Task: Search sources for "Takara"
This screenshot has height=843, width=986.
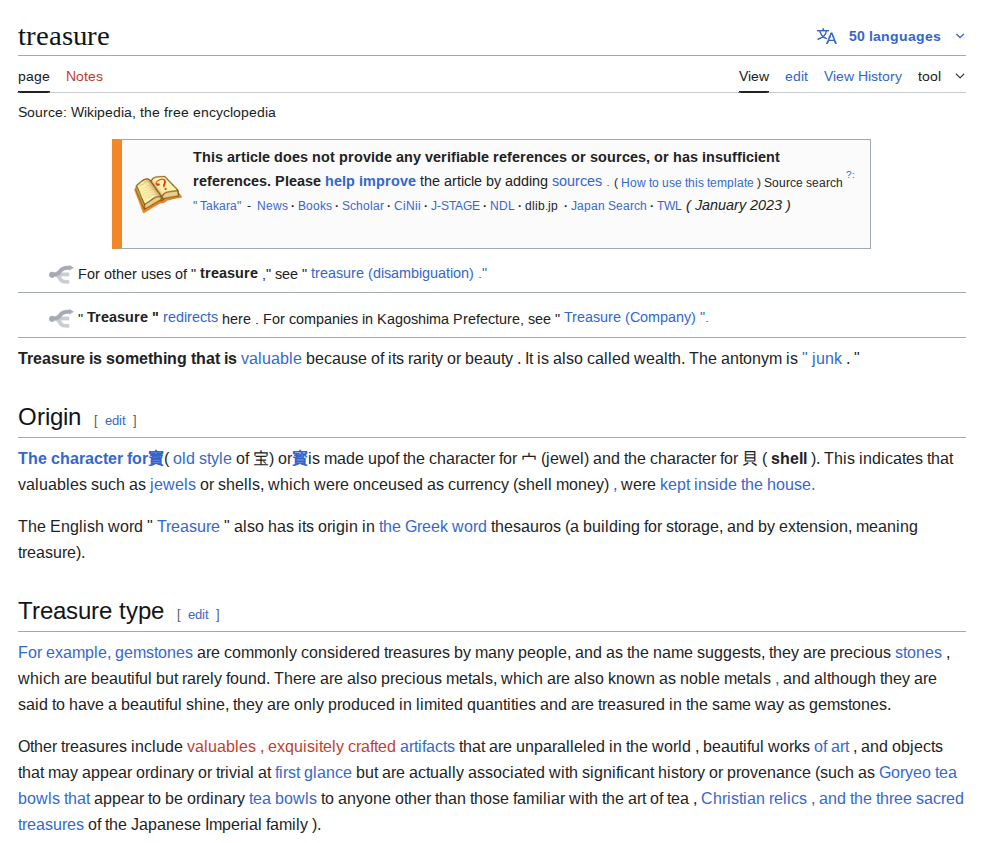Action: click(x=217, y=206)
